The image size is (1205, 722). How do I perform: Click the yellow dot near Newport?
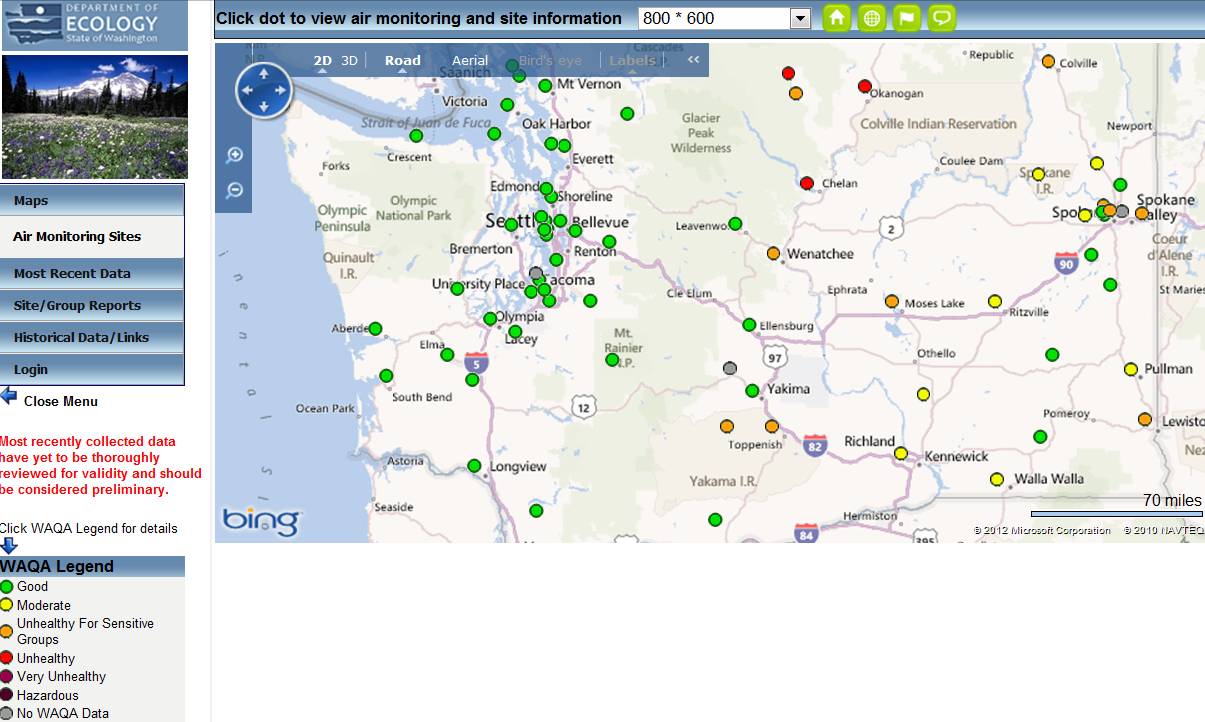[x=1097, y=163]
